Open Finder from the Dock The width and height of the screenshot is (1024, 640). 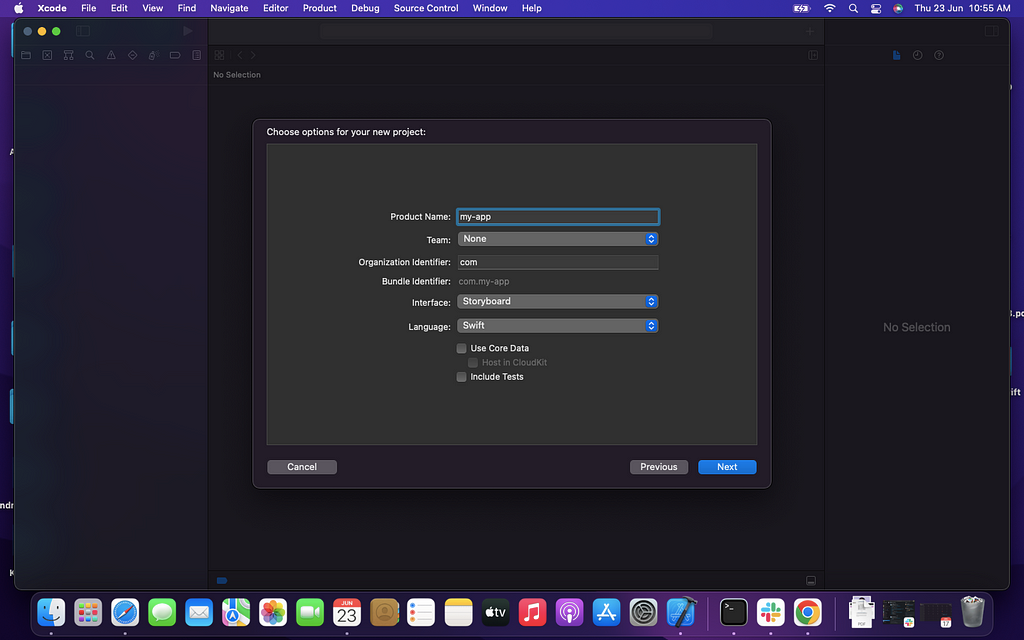coord(51,613)
